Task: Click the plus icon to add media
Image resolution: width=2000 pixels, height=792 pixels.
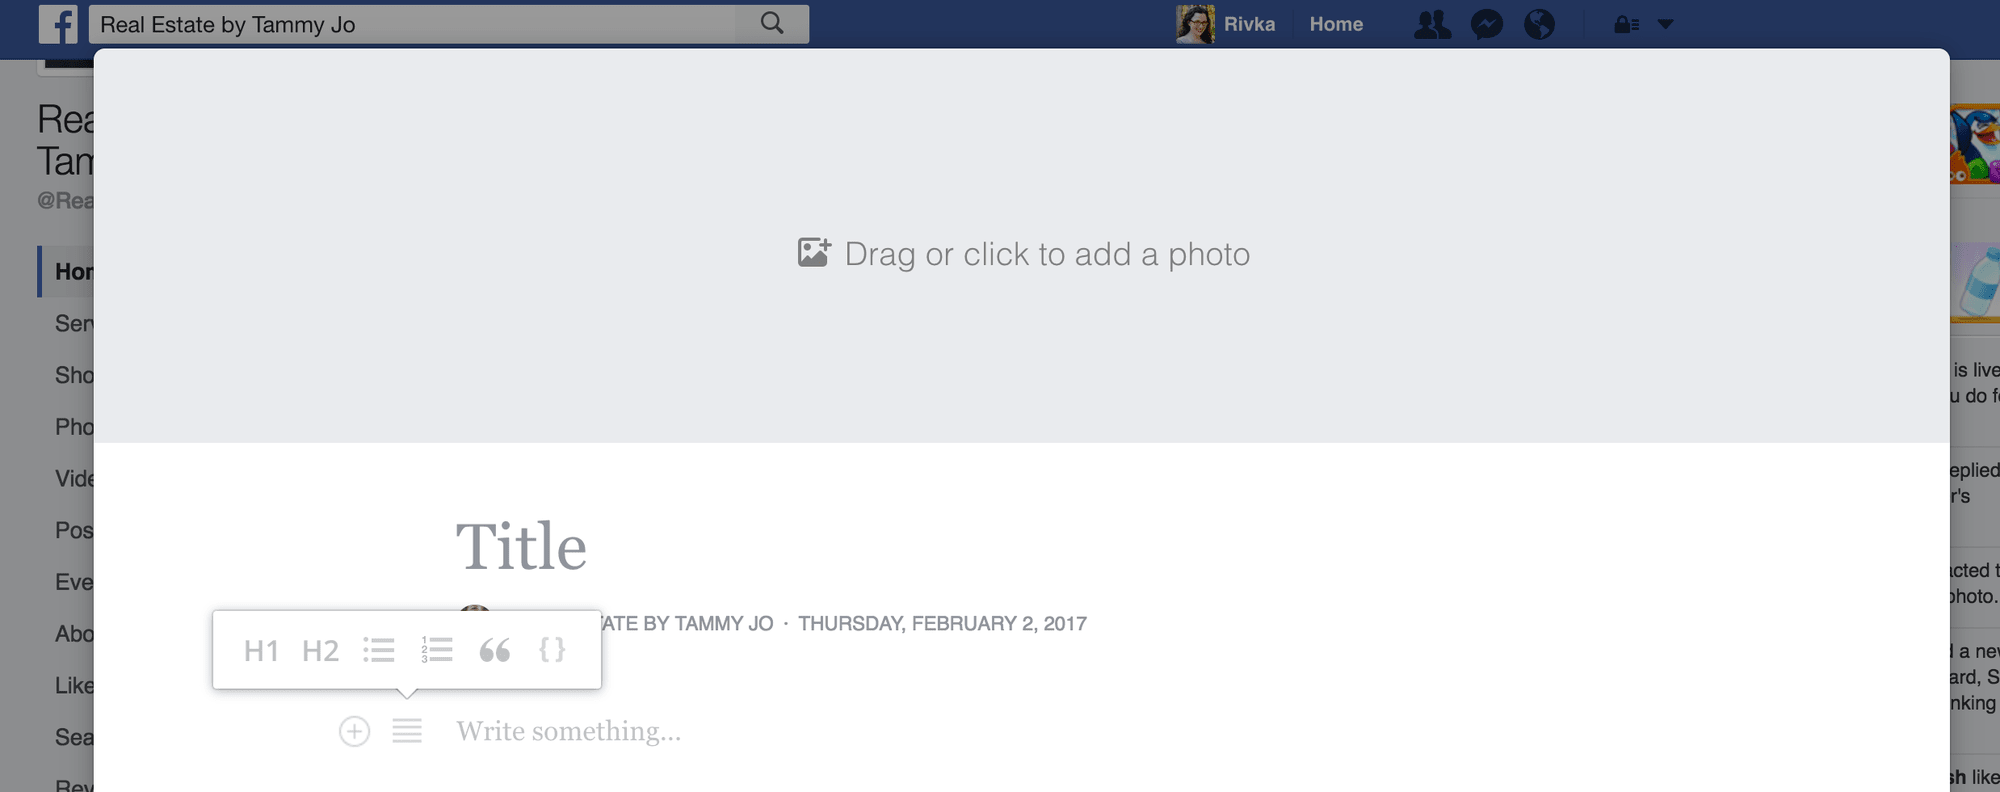Action: tap(354, 731)
